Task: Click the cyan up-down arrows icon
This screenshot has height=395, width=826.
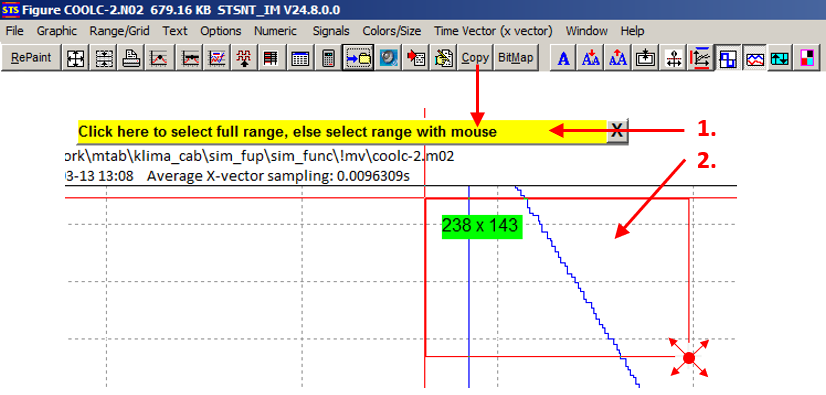Action: point(780,58)
